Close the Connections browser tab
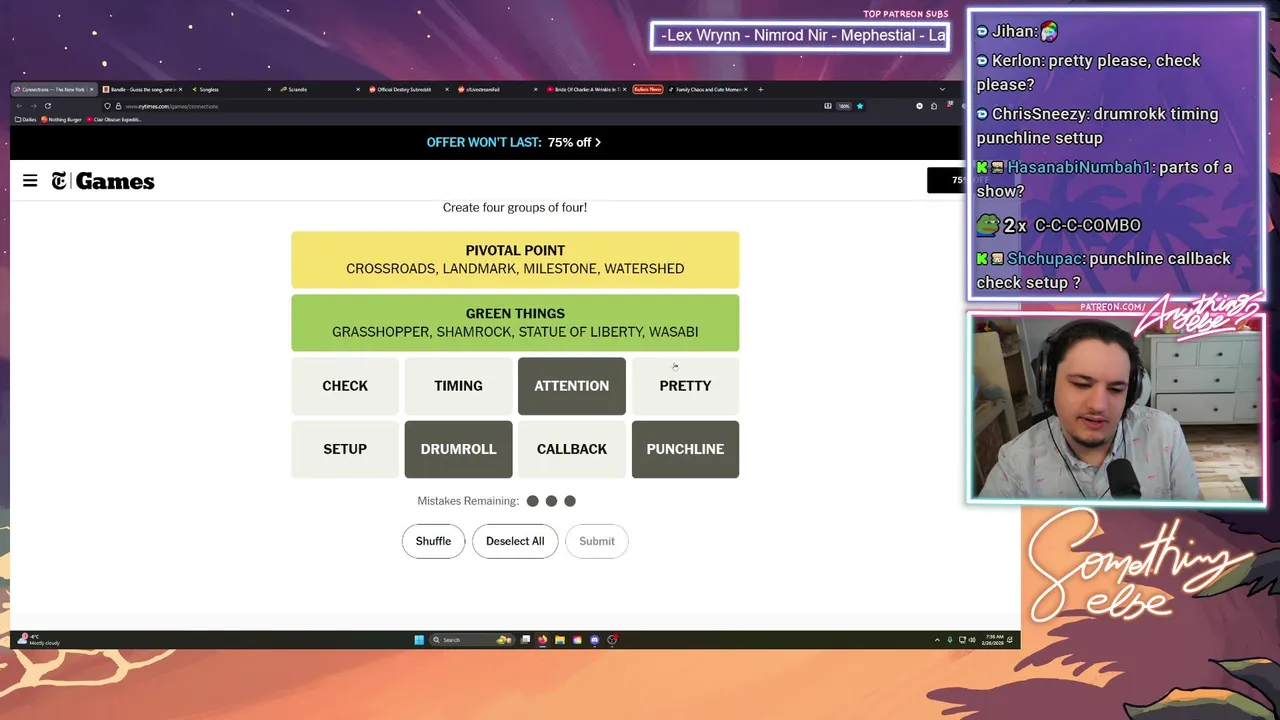 pos(91,89)
